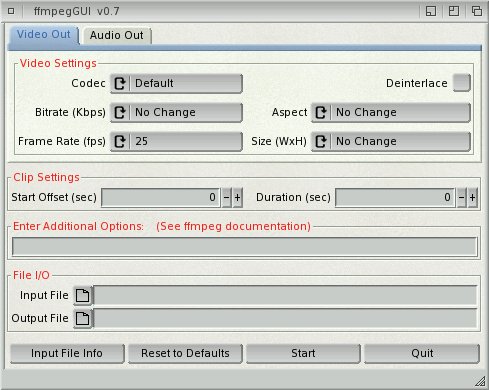Click the Size (WxH) cycle arrow icon
Viewport: 489px width, 390px height.
point(321,141)
